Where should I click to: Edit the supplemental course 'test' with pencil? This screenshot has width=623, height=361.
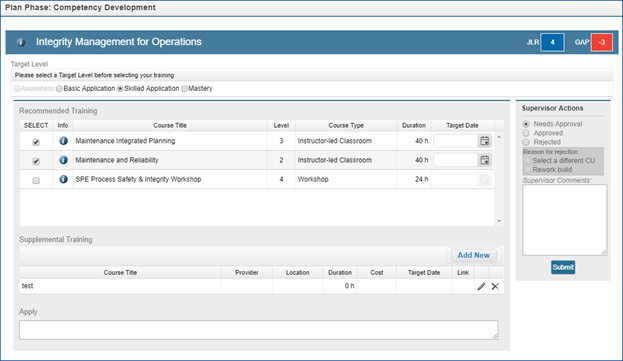point(481,286)
